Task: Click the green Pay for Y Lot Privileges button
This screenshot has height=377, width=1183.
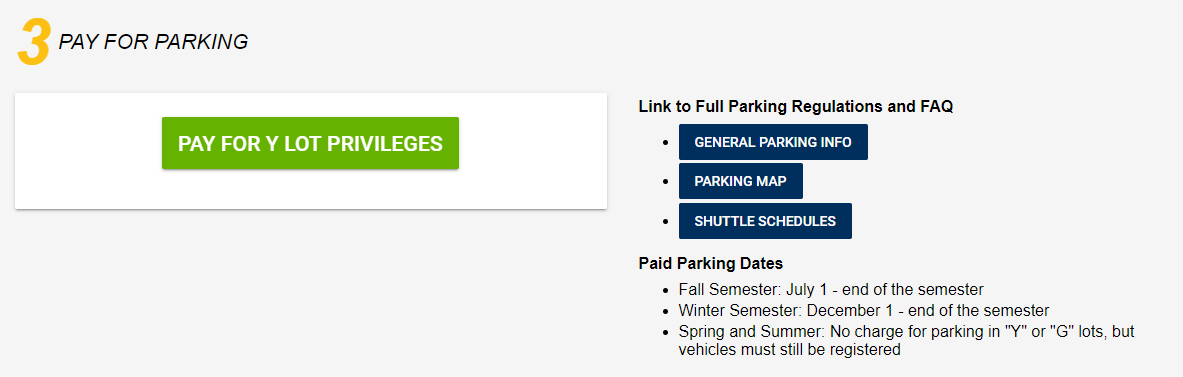Action: pos(310,143)
